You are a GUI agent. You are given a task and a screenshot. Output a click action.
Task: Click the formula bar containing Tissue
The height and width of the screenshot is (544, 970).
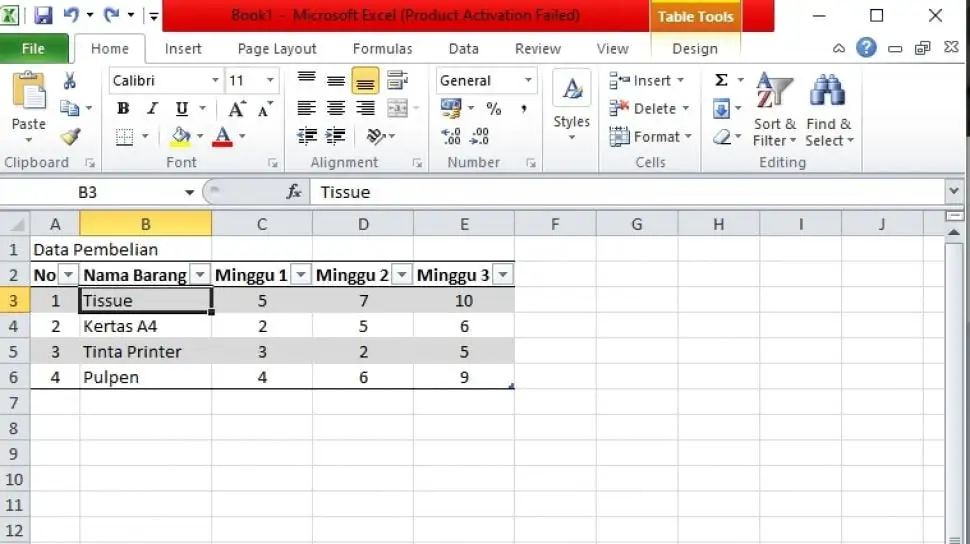click(627, 192)
